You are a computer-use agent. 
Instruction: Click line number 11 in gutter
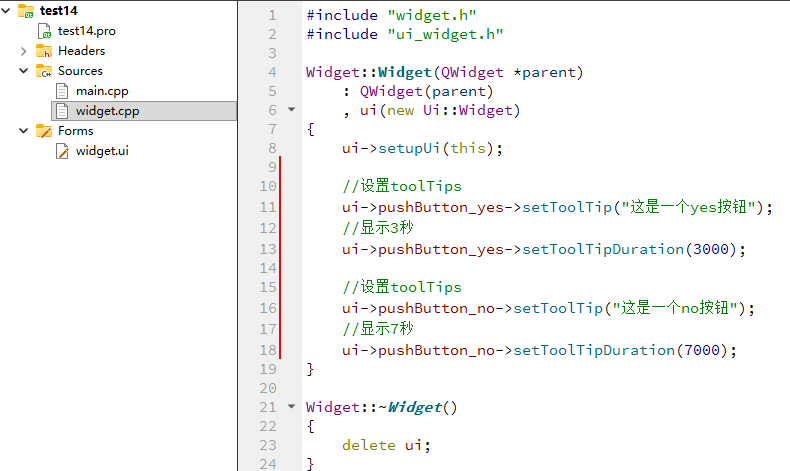point(268,207)
